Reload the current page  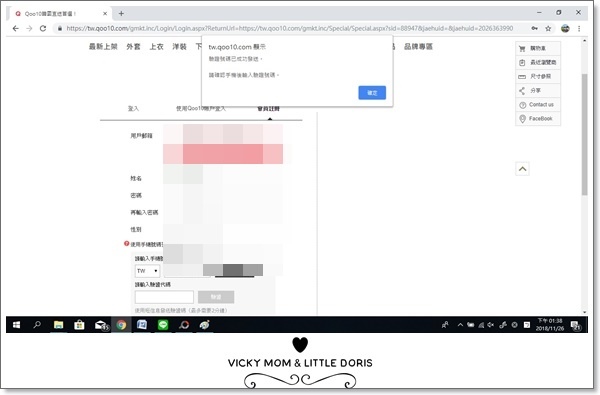[43, 28]
